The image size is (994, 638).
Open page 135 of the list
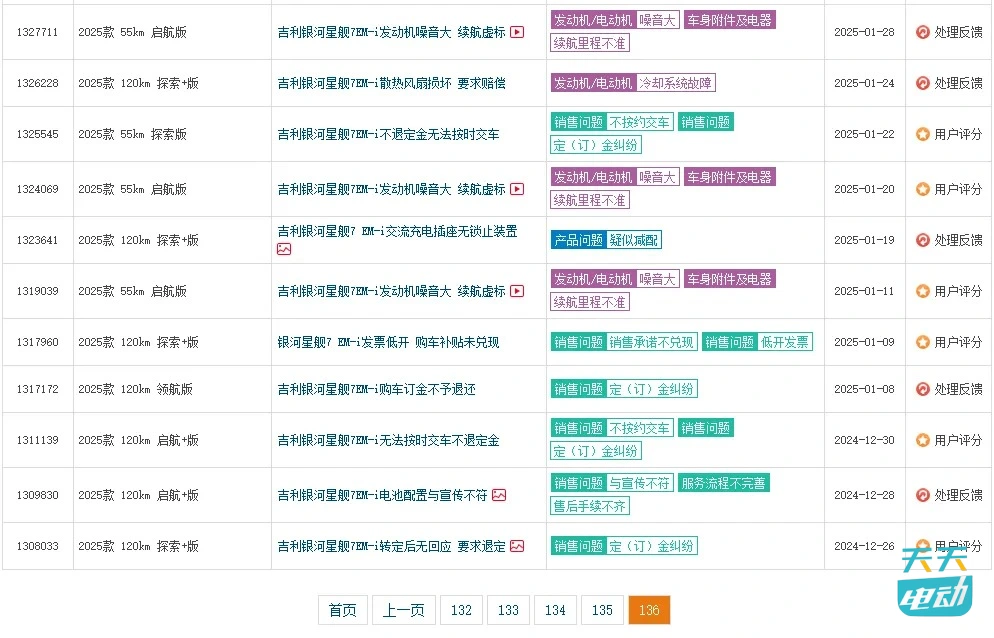click(602, 610)
